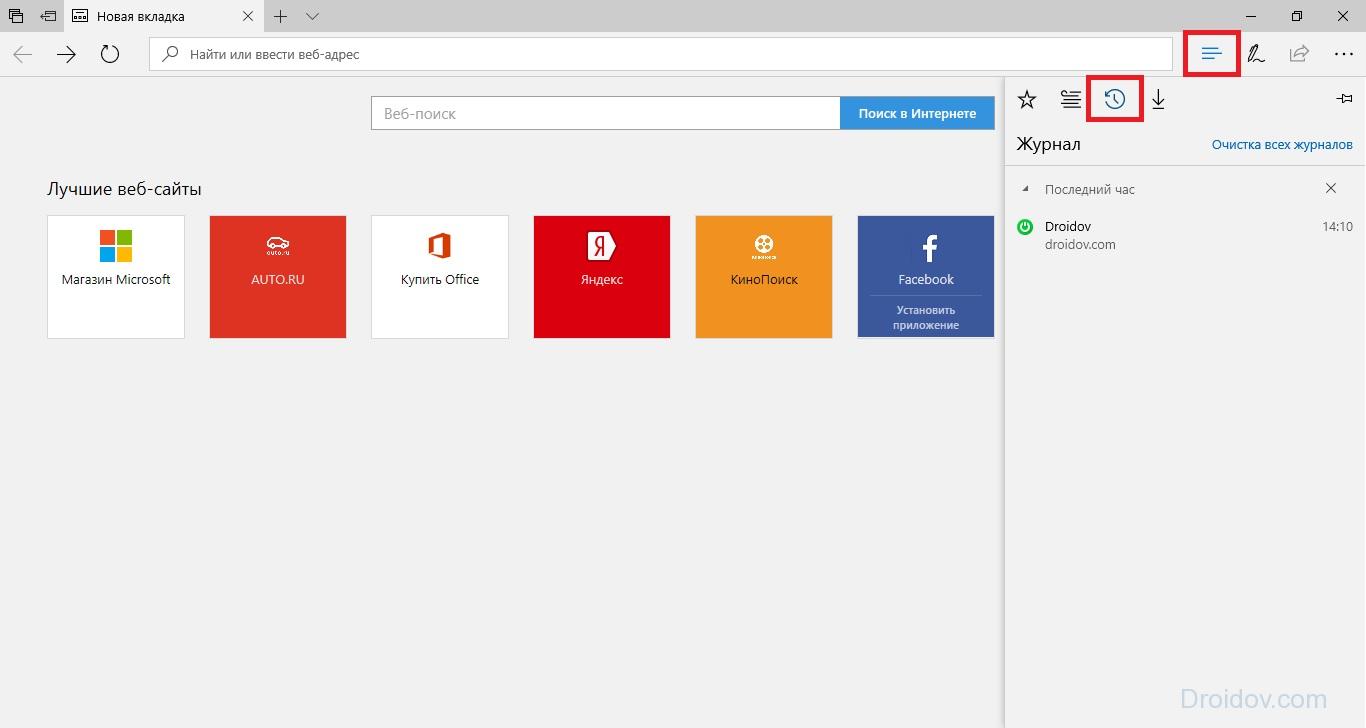Refresh the page with reload icon
This screenshot has height=728, width=1366.
click(110, 54)
